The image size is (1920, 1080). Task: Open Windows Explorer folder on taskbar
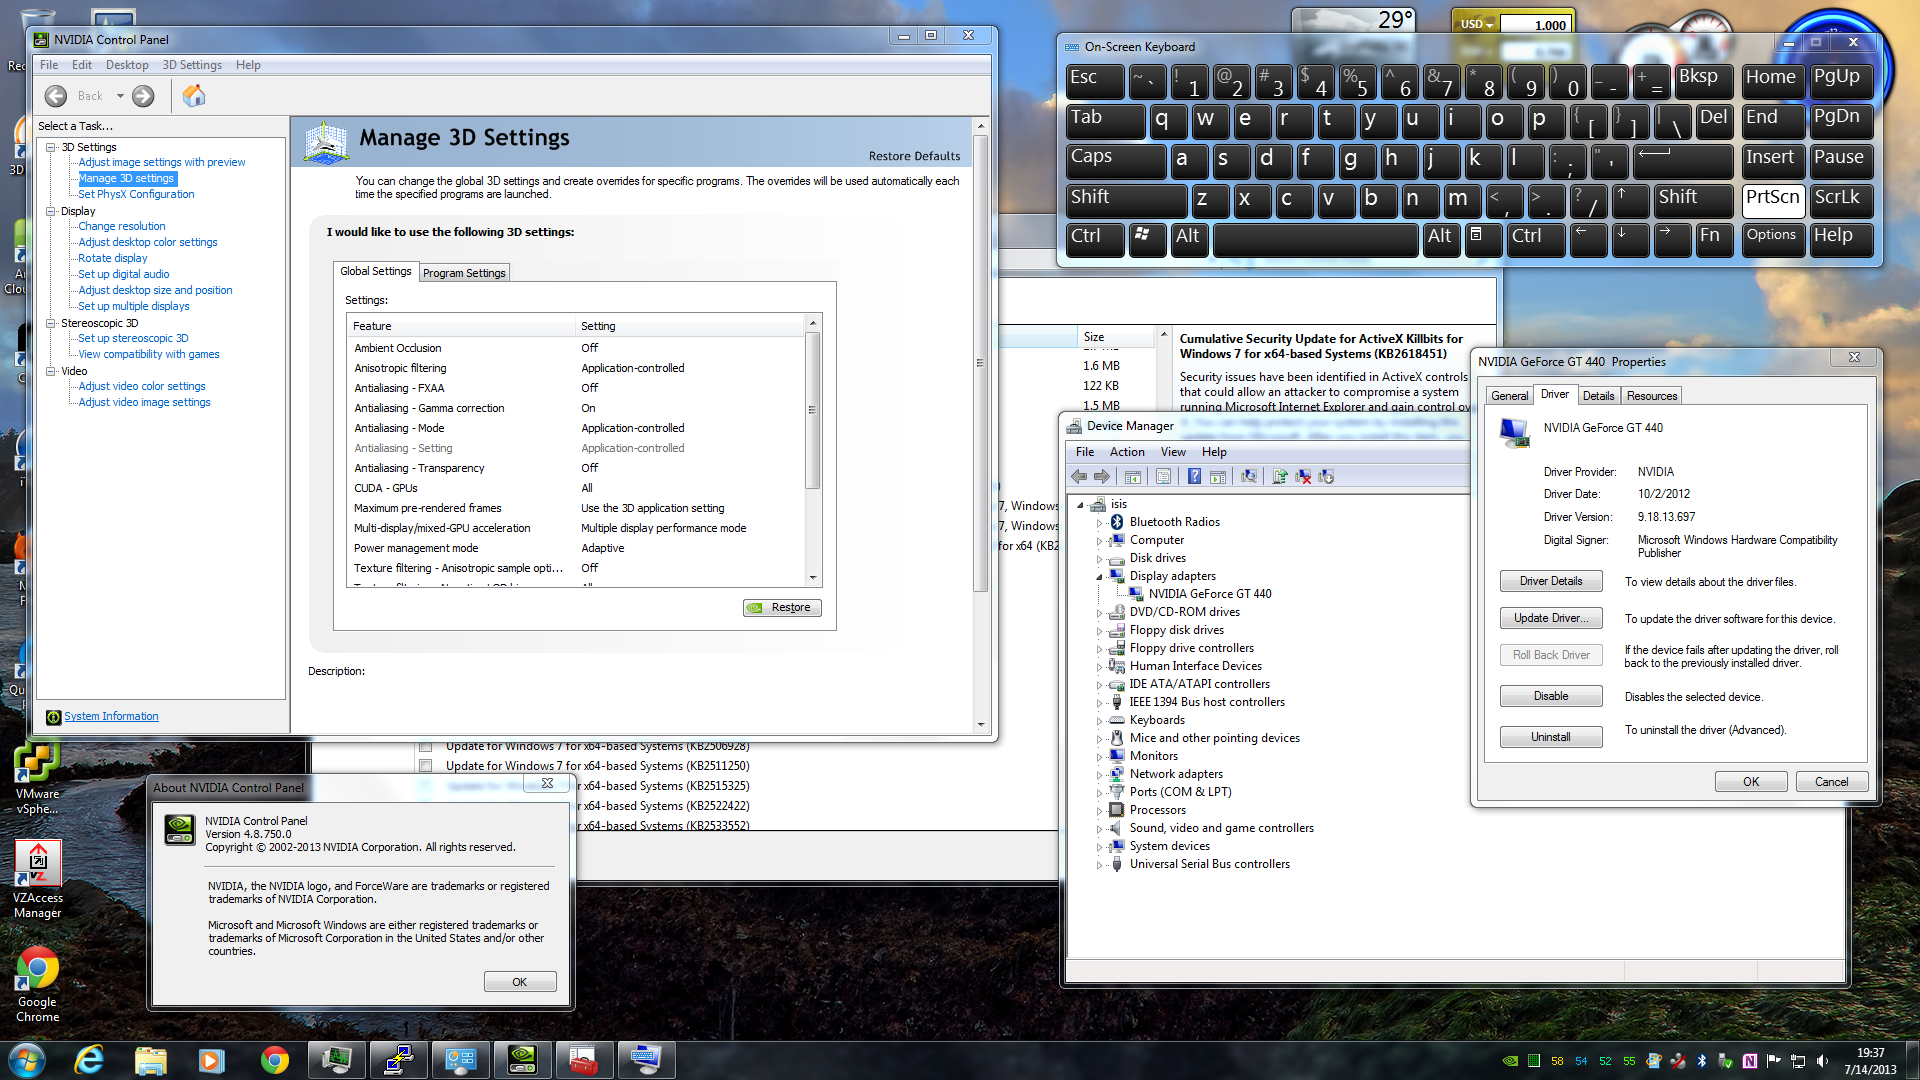click(x=150, y=1060)
